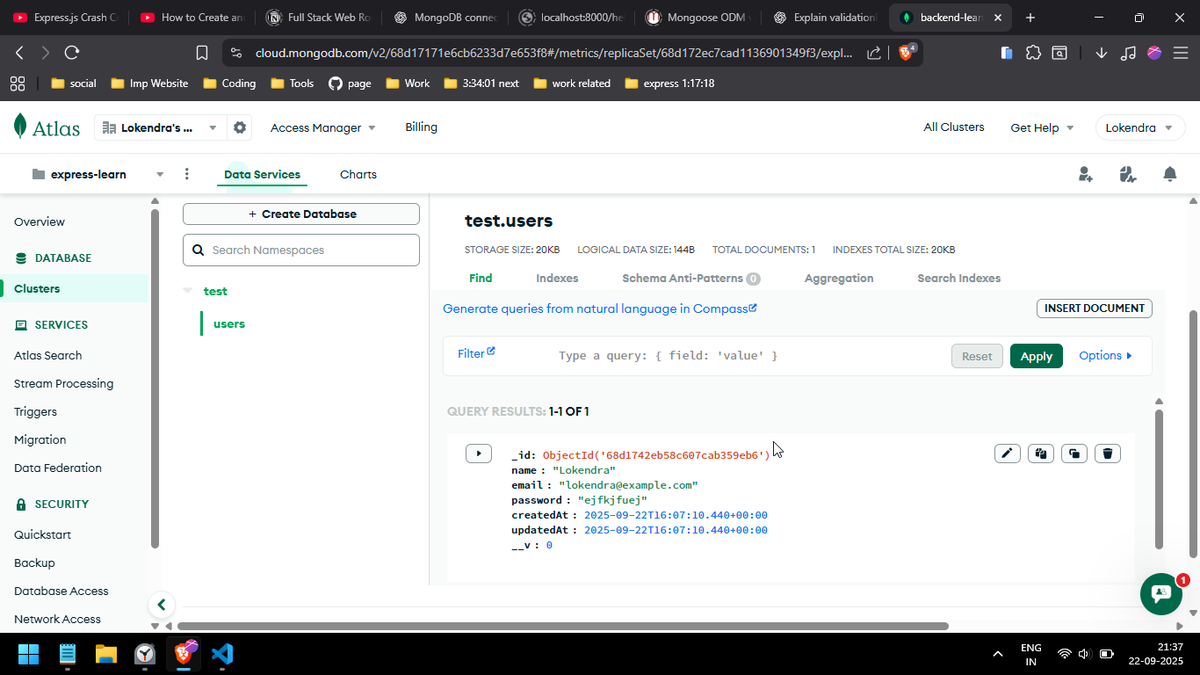Open the support chat bubble
Viewport: 1200px width, 675px height.
[1161, 594]
